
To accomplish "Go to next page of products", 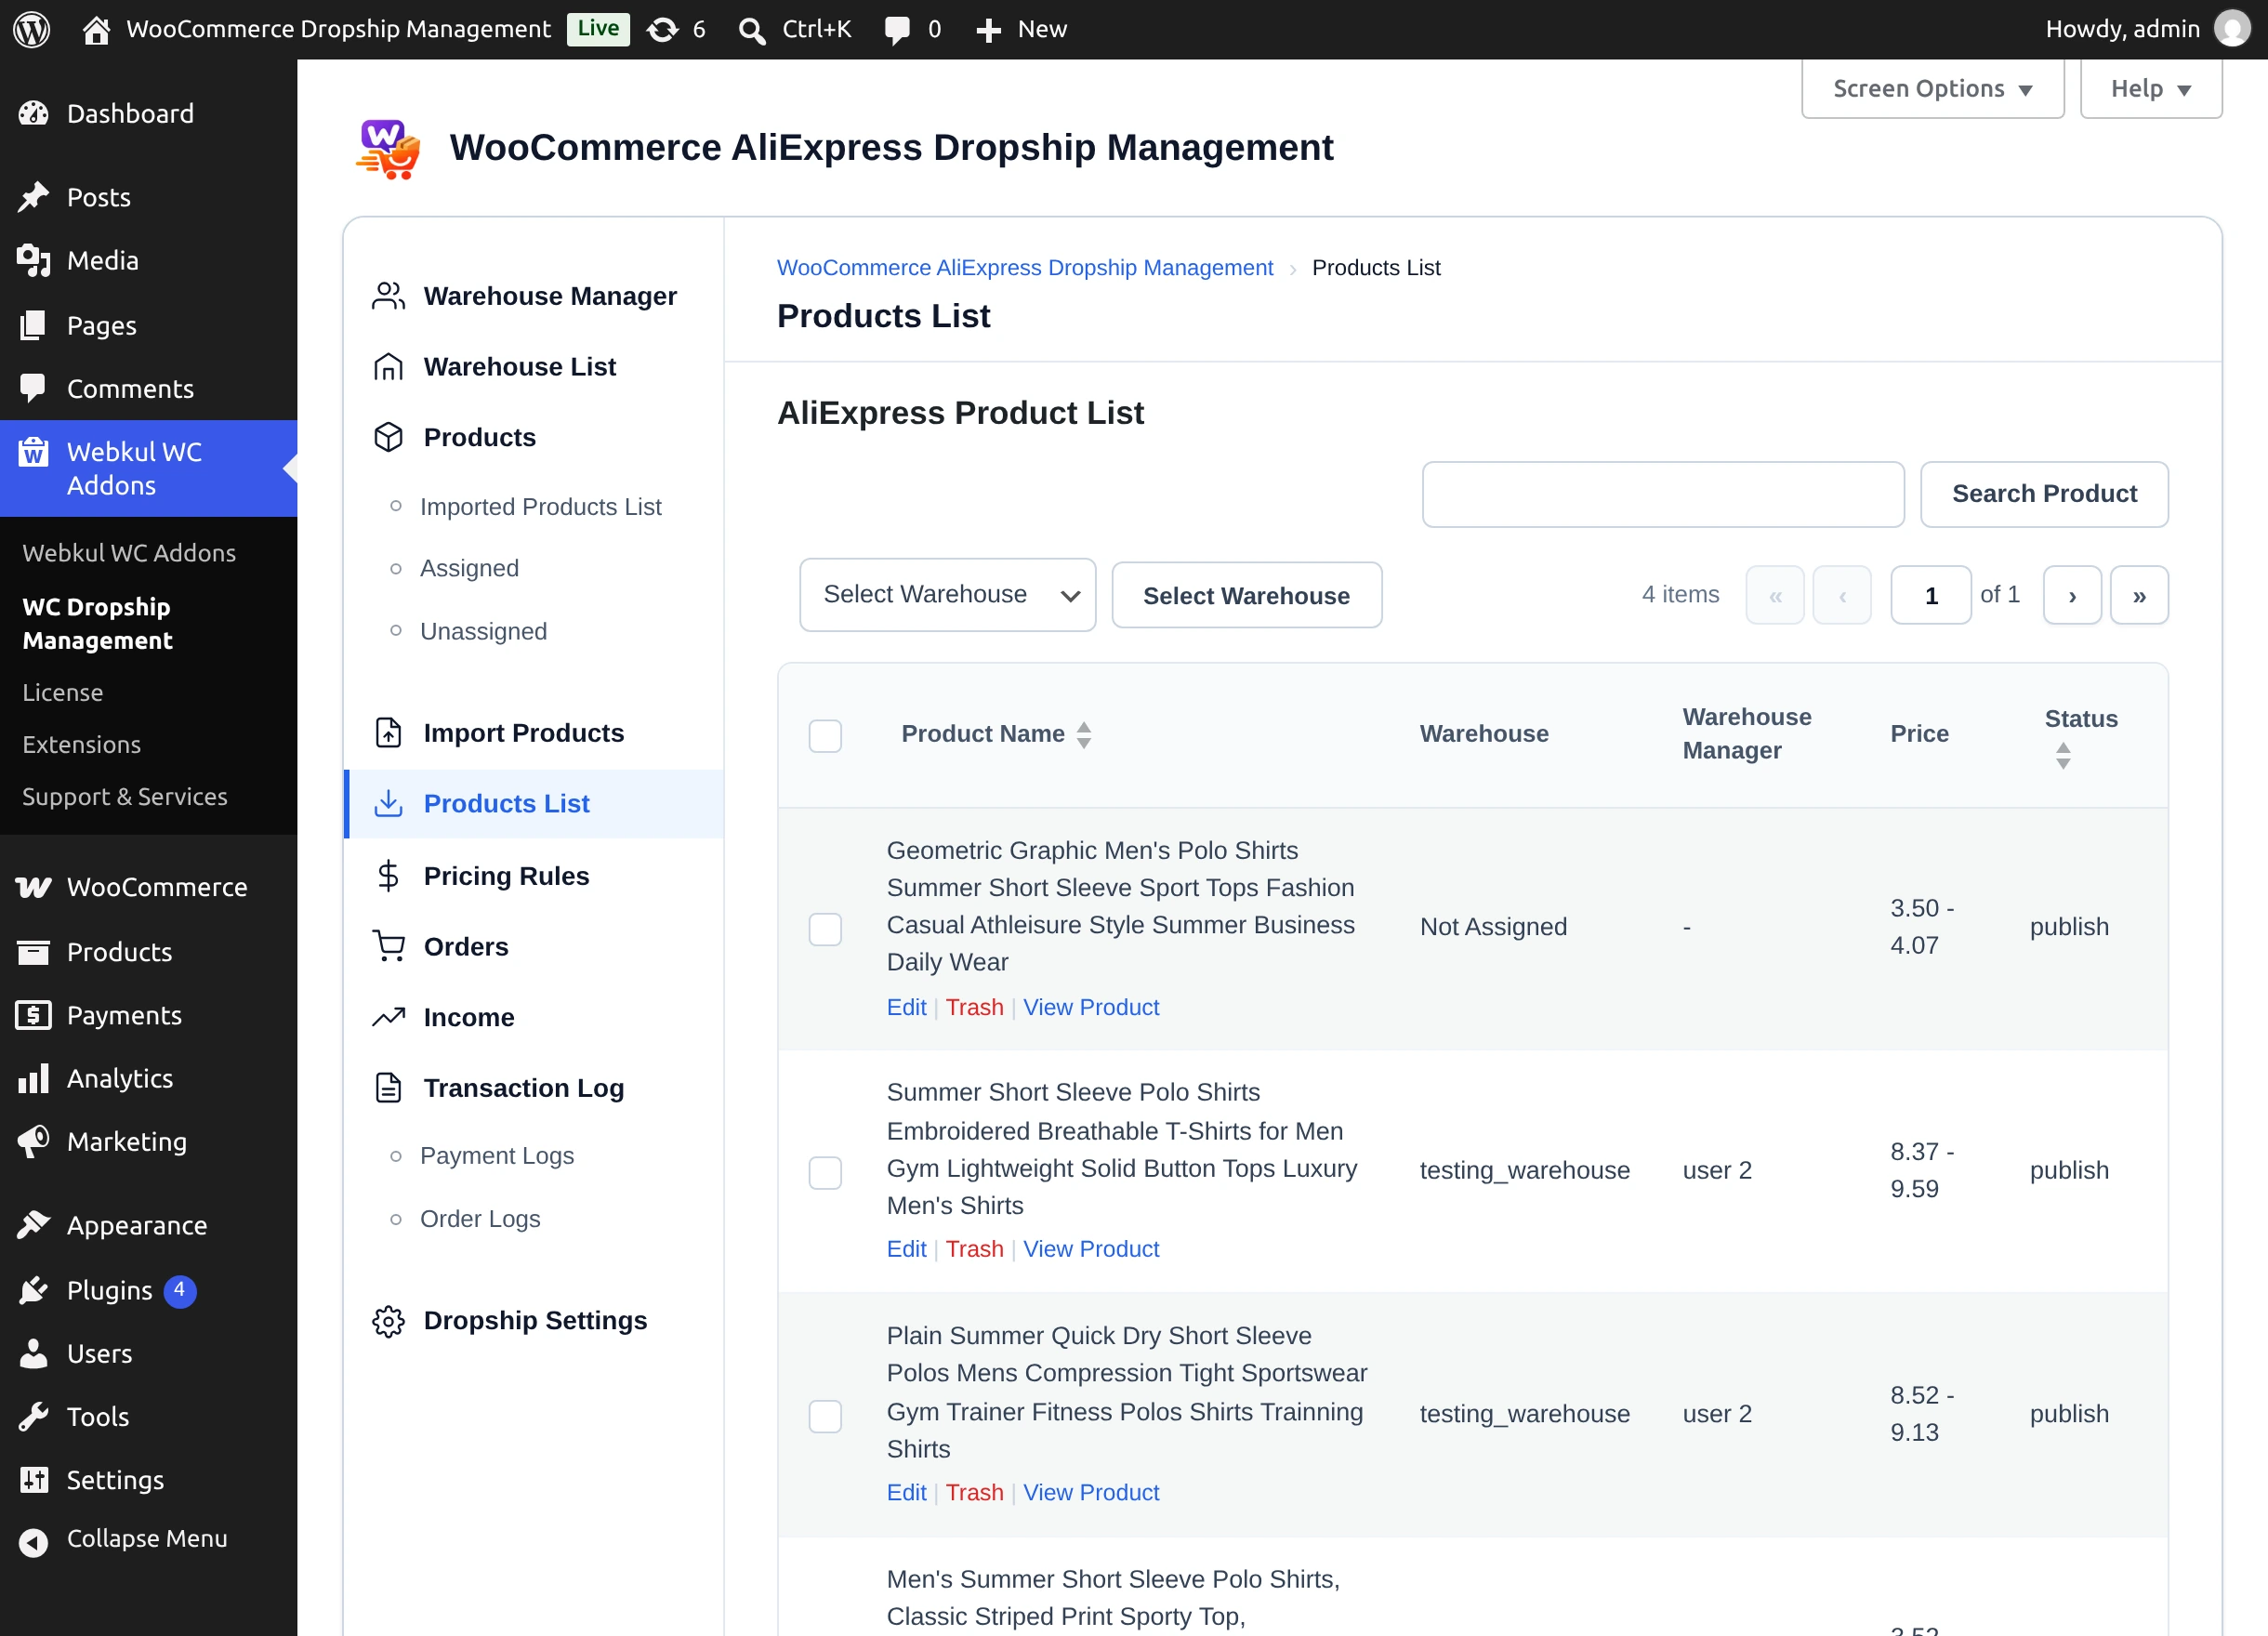I will pos(2072,595).
